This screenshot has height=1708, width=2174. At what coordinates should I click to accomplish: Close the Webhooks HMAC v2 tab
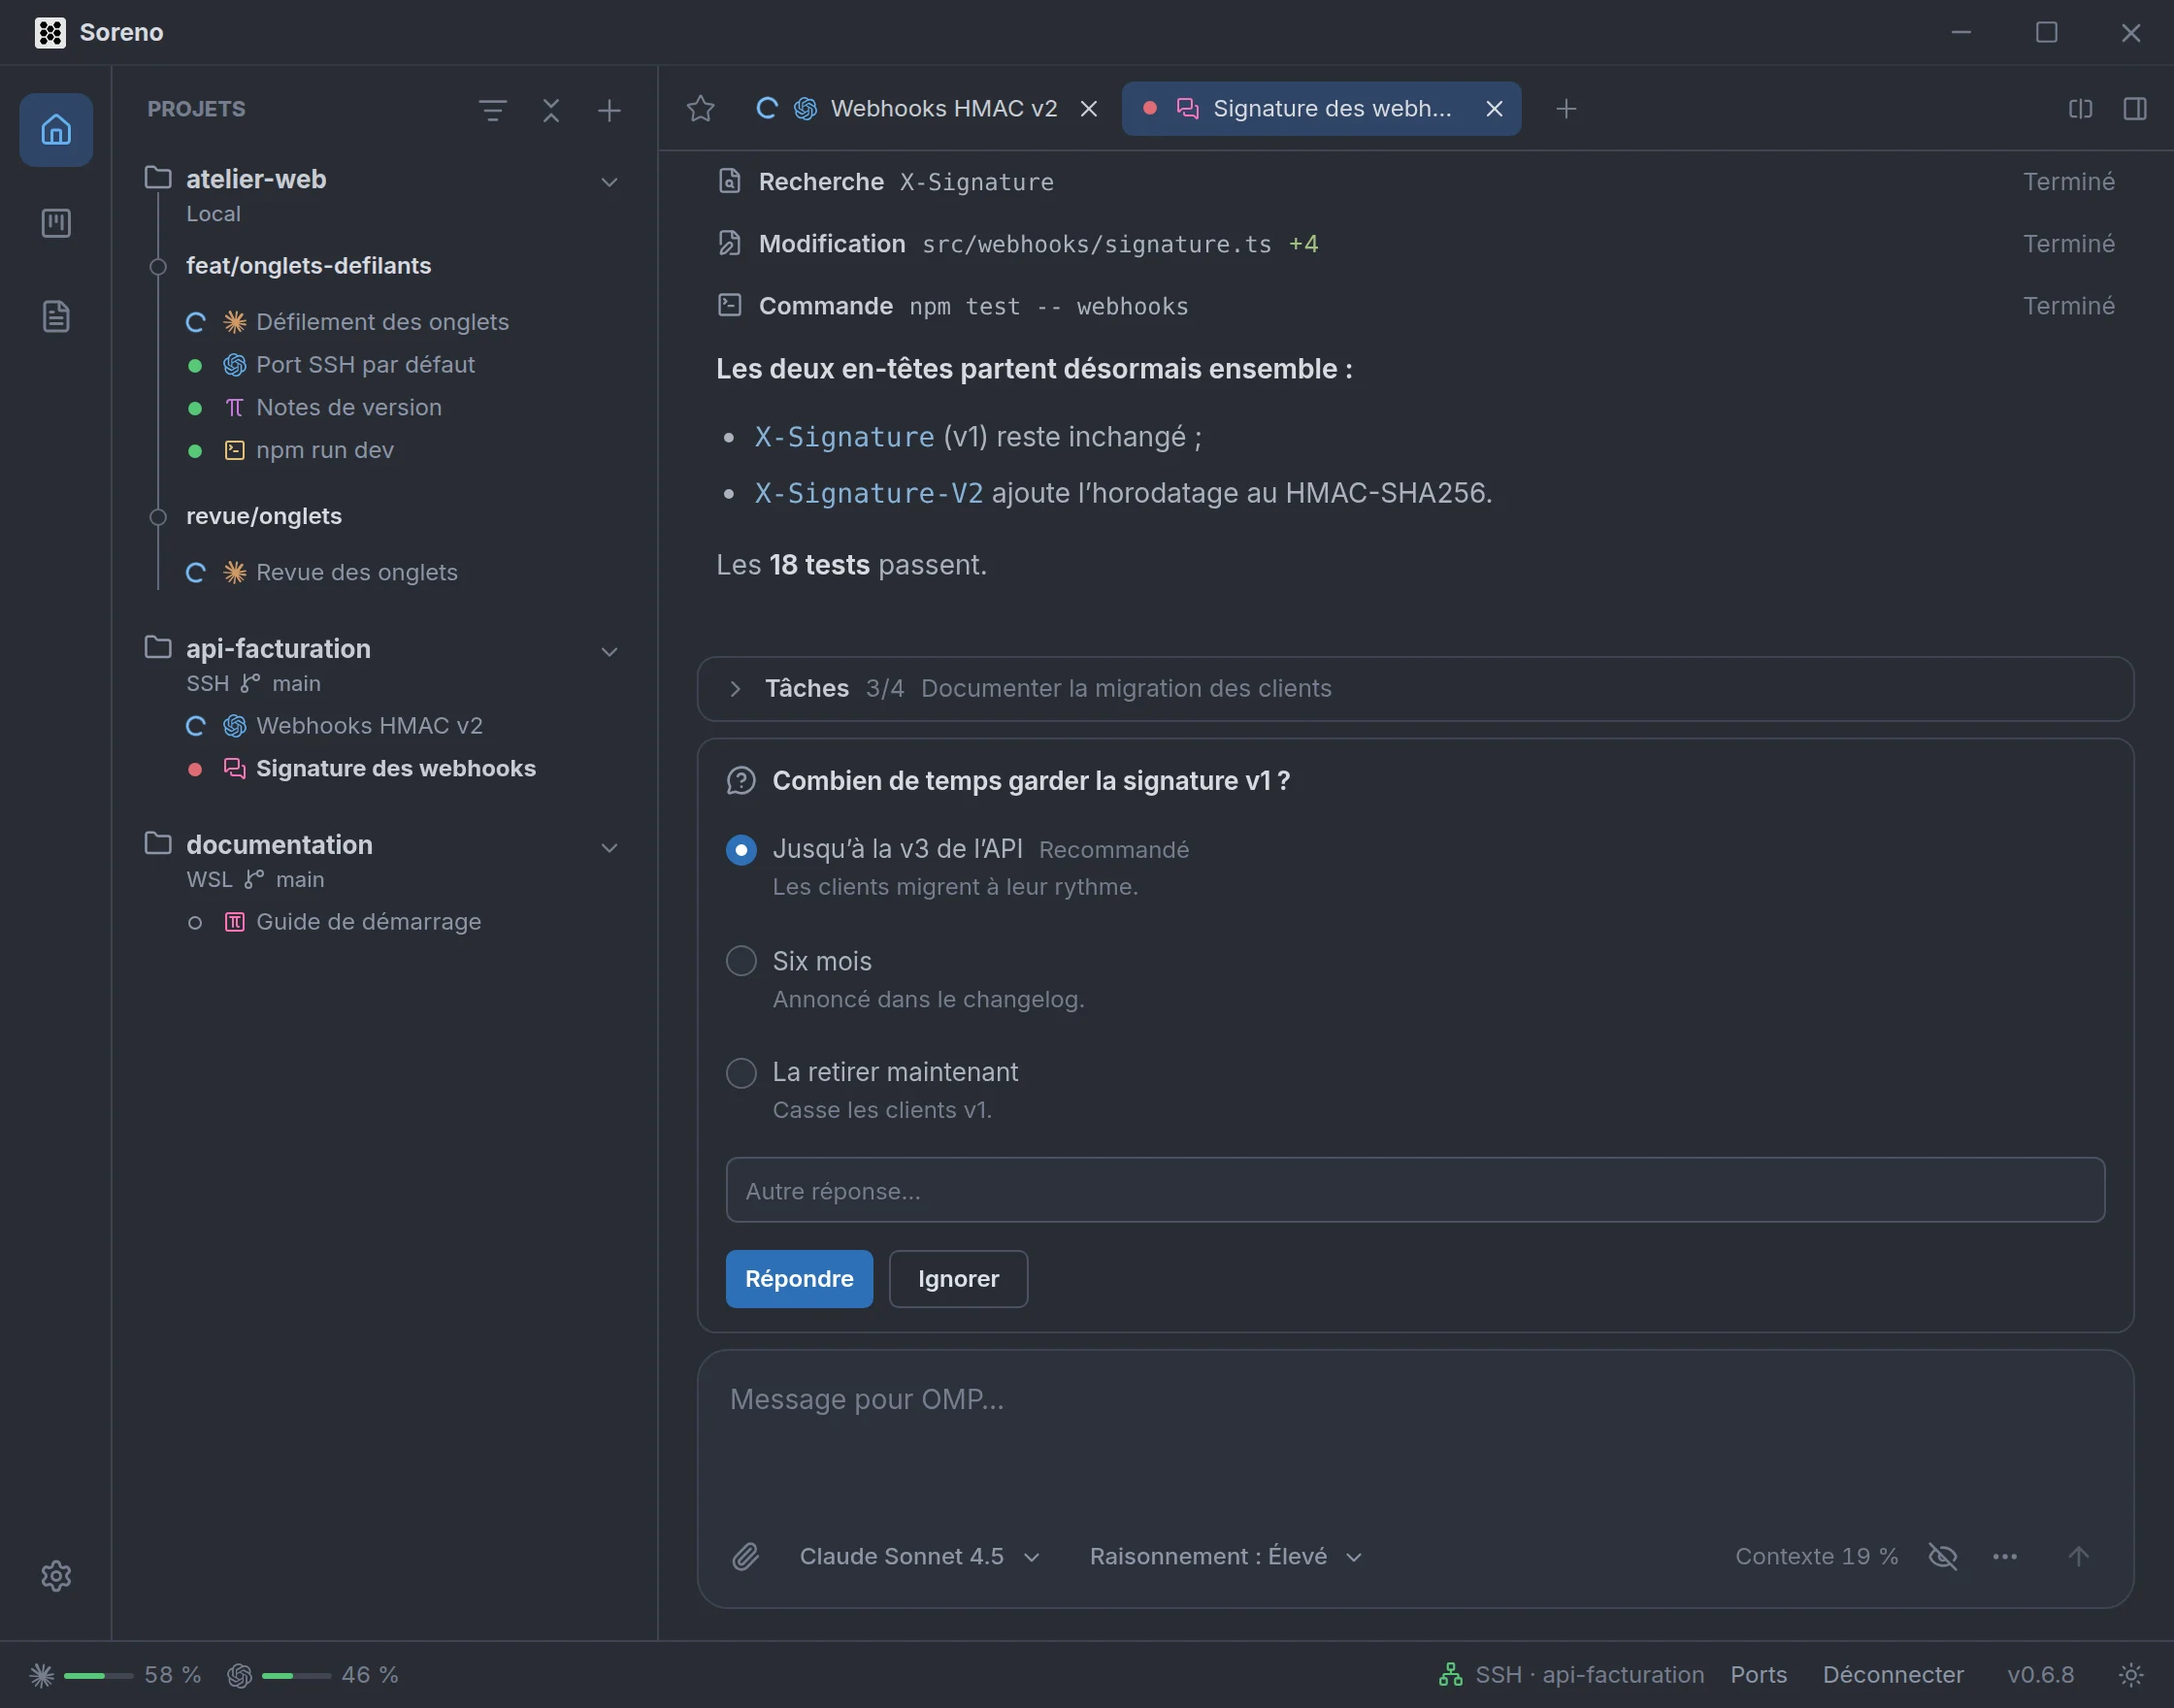pos(1089,109)
